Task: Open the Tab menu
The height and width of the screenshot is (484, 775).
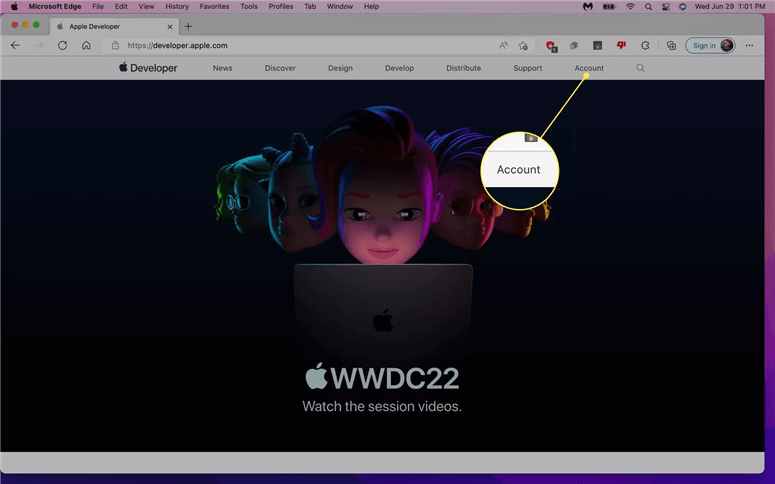Action: click(x=310, y=6)
